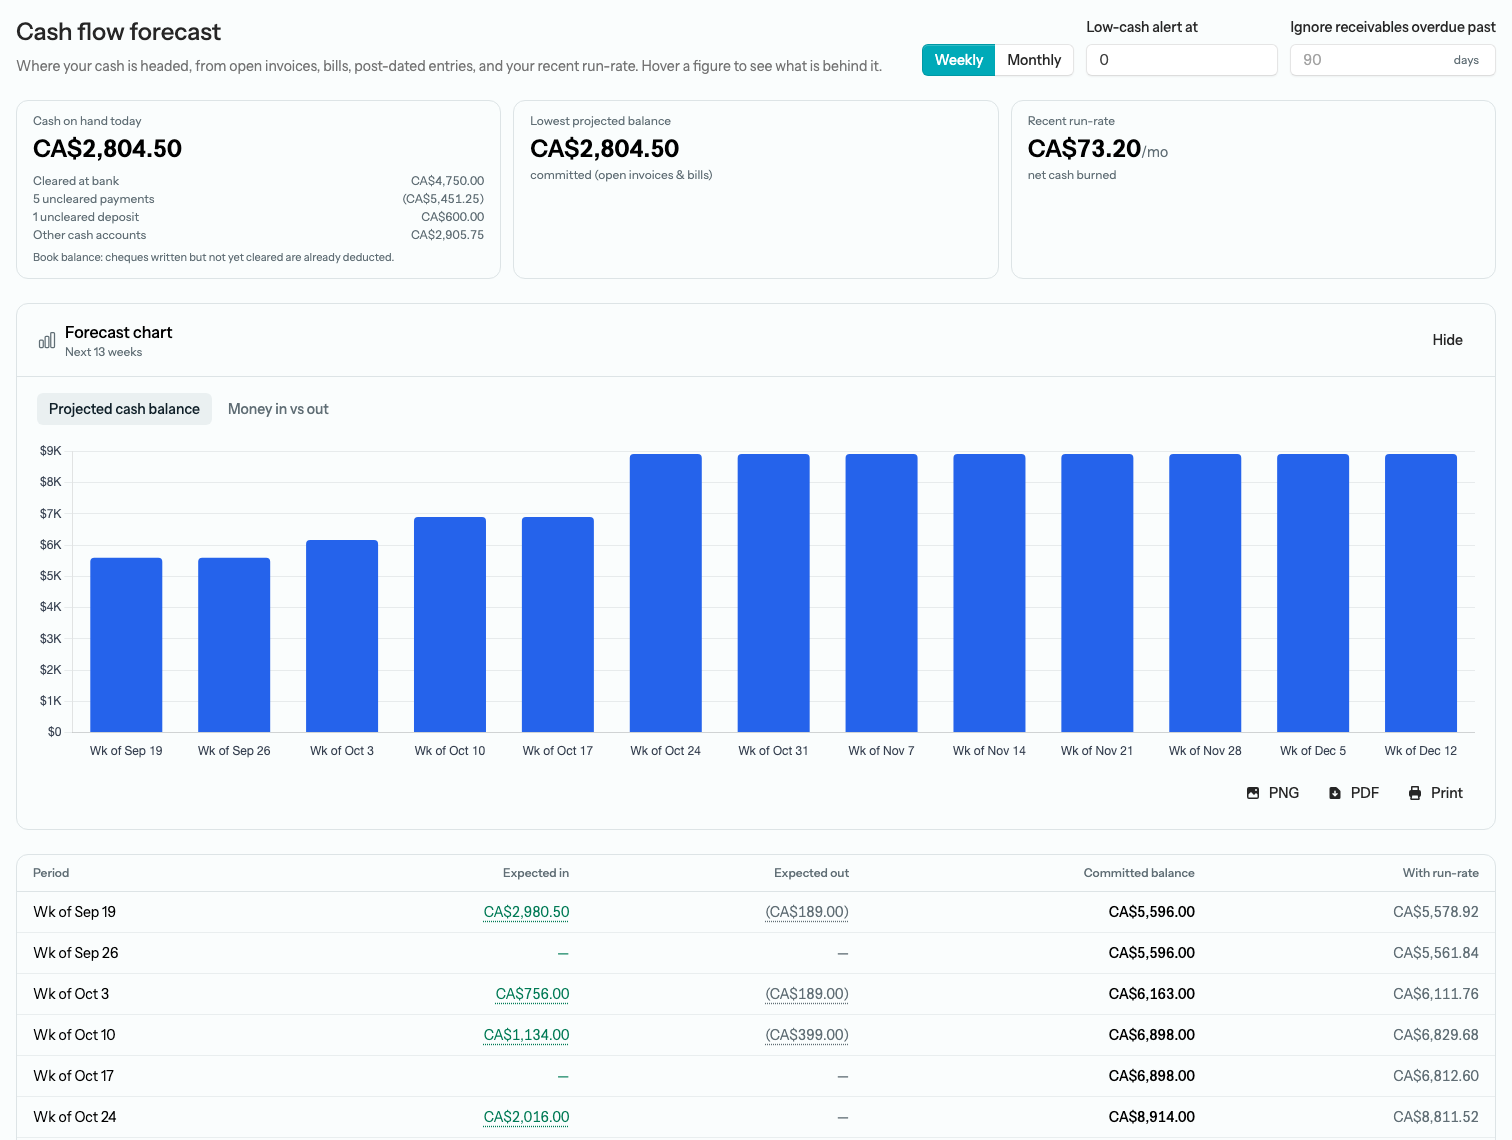Click the Wk of Dec 12 chart bar

click(x=1421, y=593)
